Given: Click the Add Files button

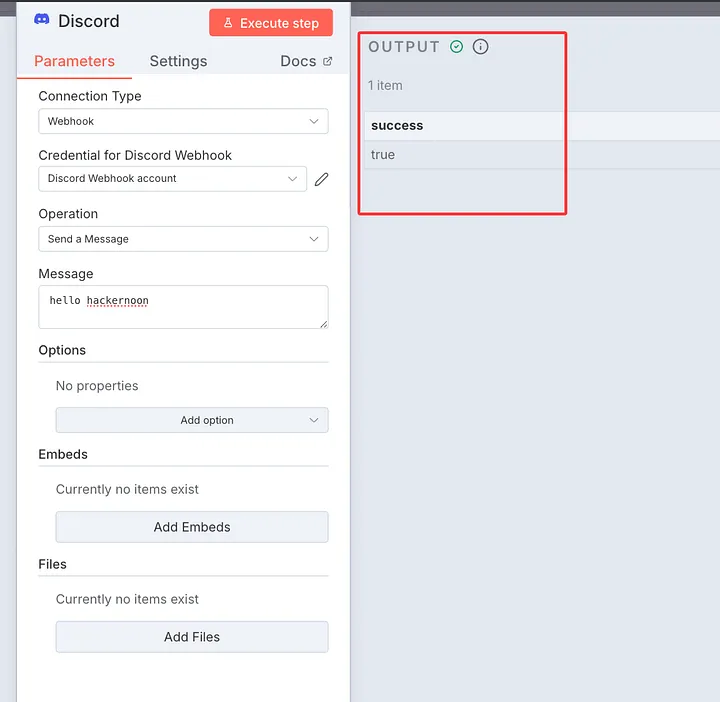Looking at the screenshot, I should click(192, 637).
